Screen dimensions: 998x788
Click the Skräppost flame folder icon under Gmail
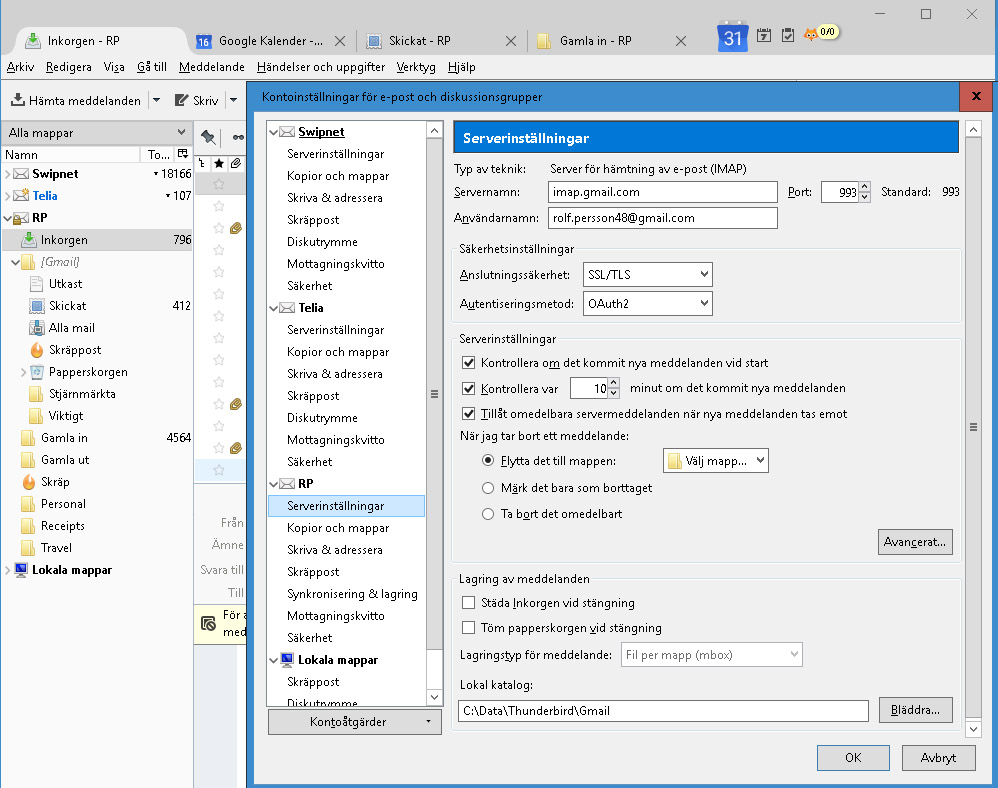point(37,350)
